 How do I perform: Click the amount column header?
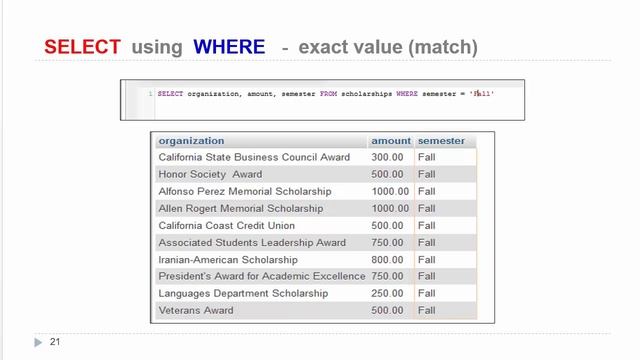click(x=391, y=141)
